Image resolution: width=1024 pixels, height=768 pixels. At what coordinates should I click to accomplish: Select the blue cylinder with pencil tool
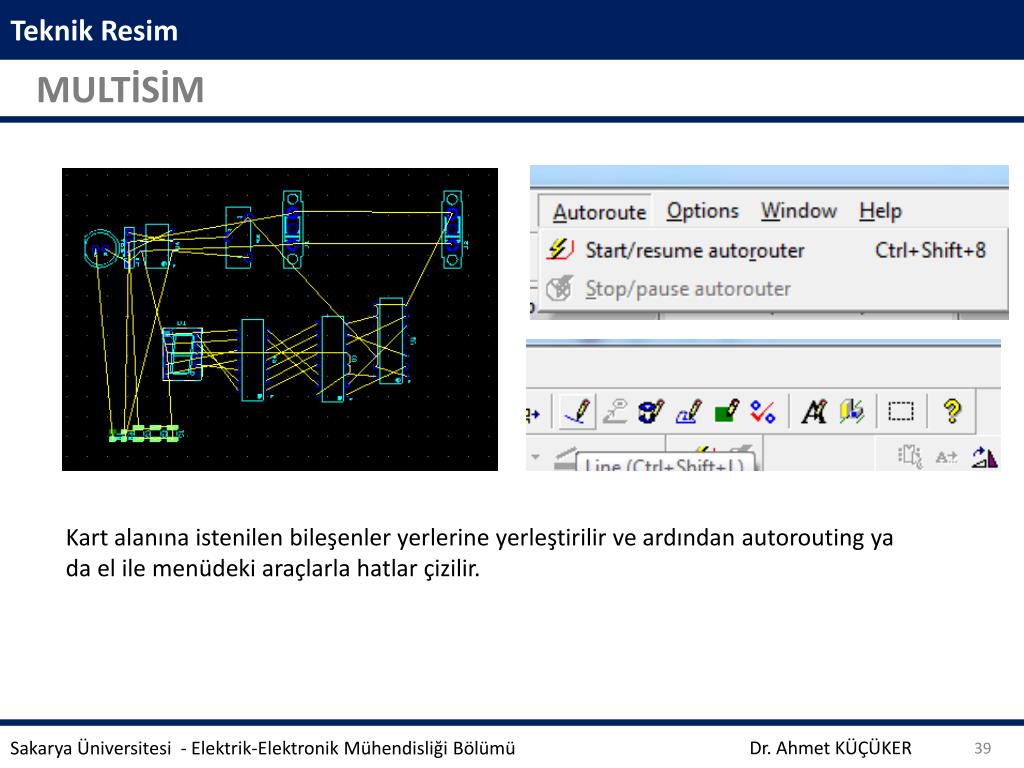click(x=650, y=411)
